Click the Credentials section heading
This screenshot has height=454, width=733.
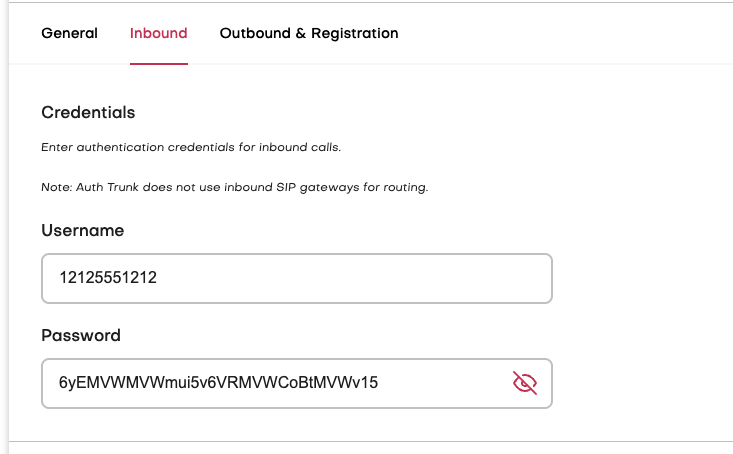click(x=88, y=112)
